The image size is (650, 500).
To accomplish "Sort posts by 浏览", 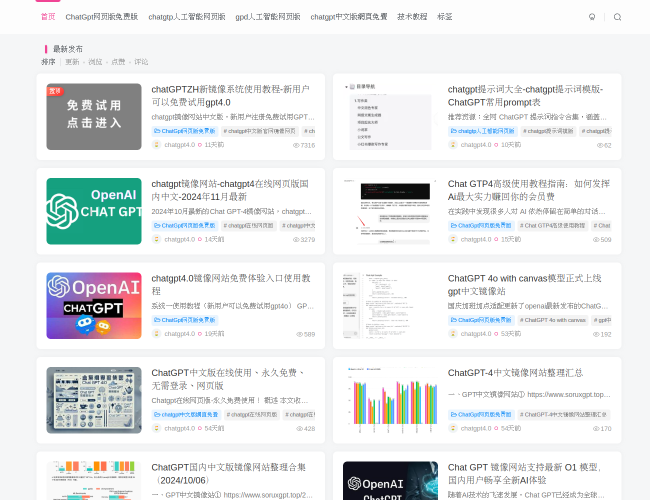I will (x=95, y=62).
